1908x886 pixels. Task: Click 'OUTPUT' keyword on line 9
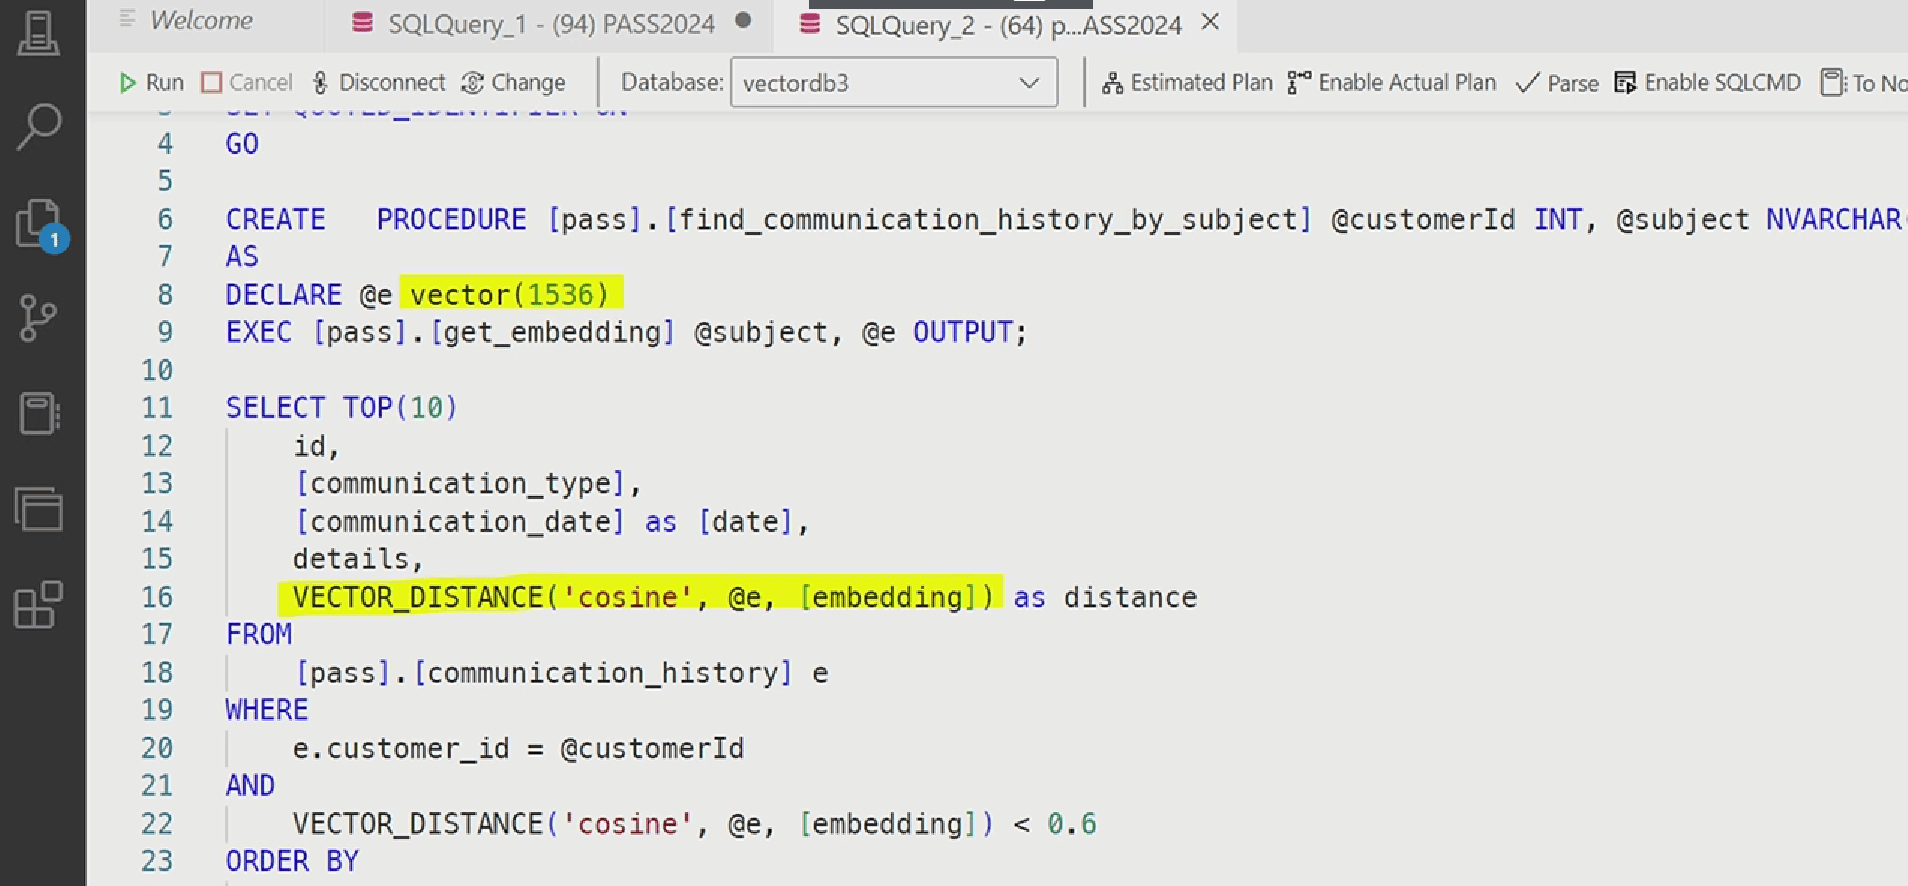pos(964,332)
